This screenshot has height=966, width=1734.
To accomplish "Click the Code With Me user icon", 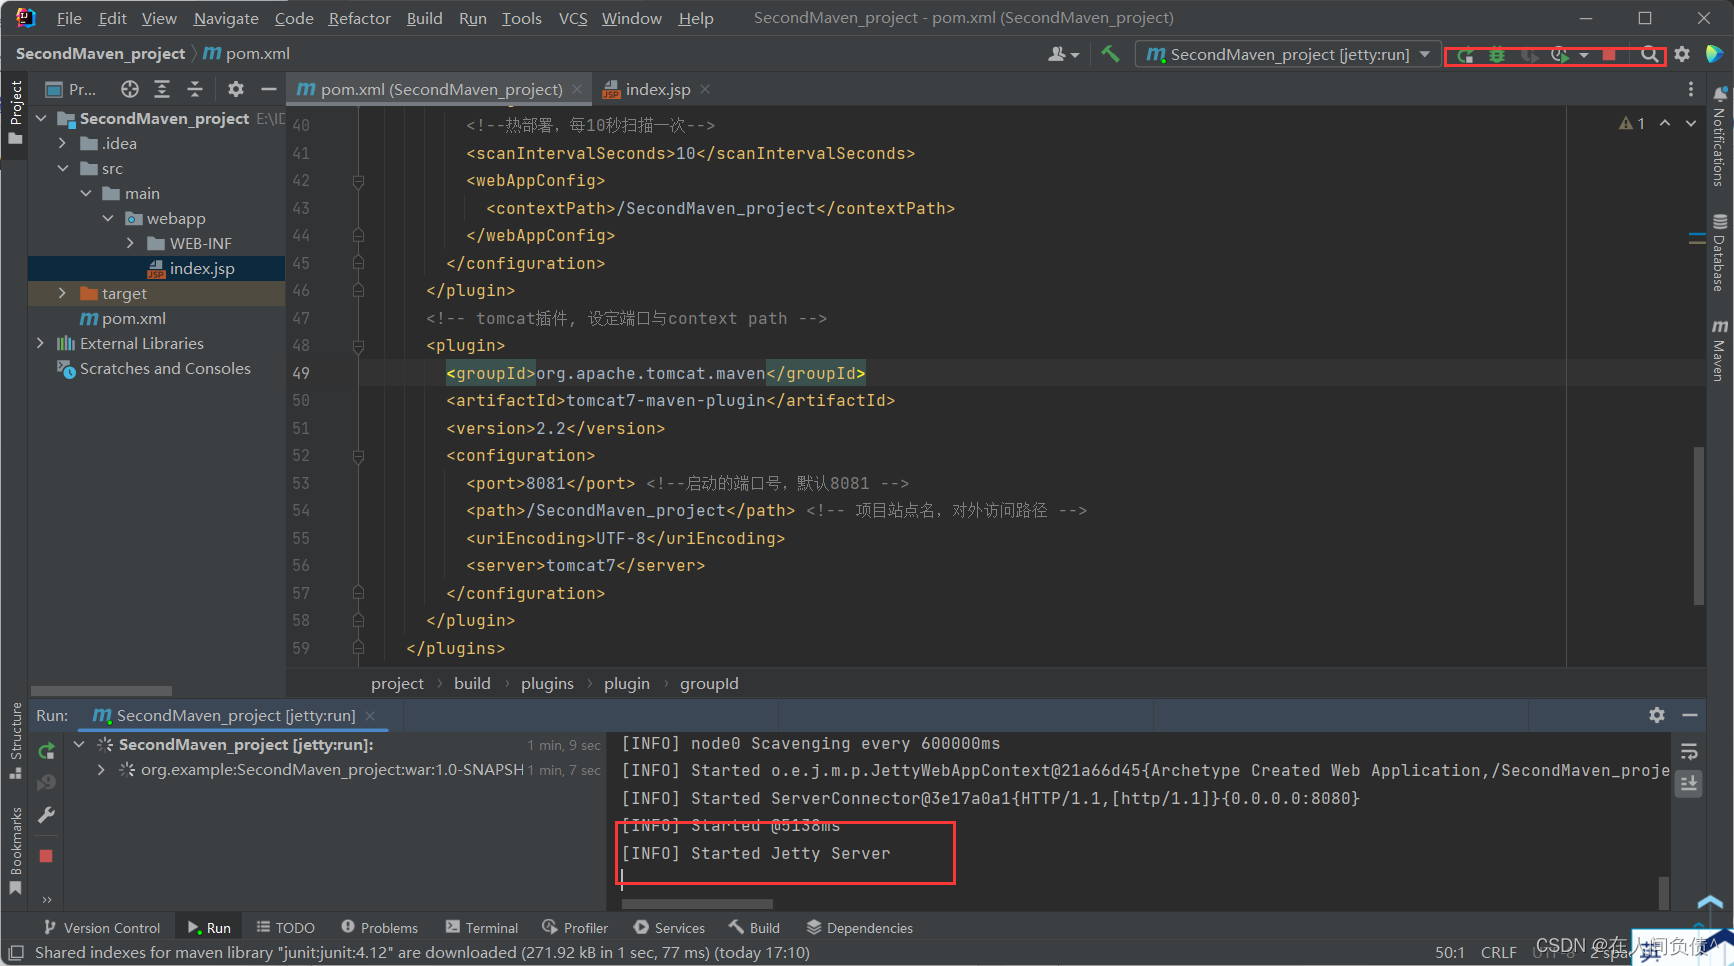I will coord(1063,54).
